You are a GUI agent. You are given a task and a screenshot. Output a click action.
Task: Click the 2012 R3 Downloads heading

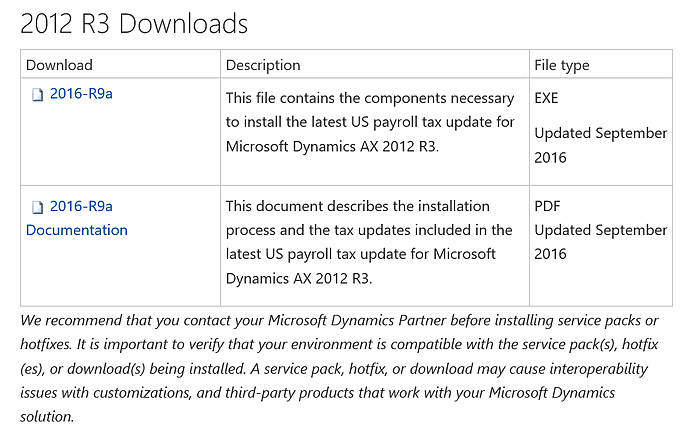(x=134, y=23)
